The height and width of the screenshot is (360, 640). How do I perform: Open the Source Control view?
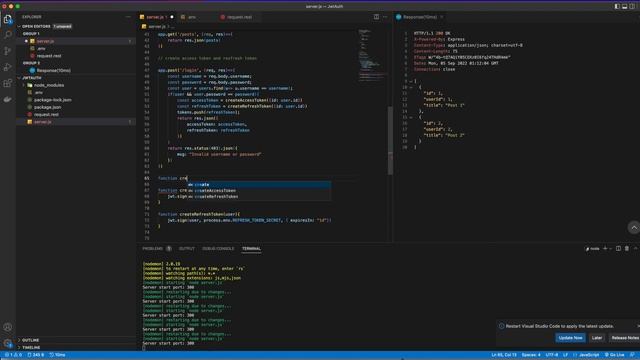[8, 51]
